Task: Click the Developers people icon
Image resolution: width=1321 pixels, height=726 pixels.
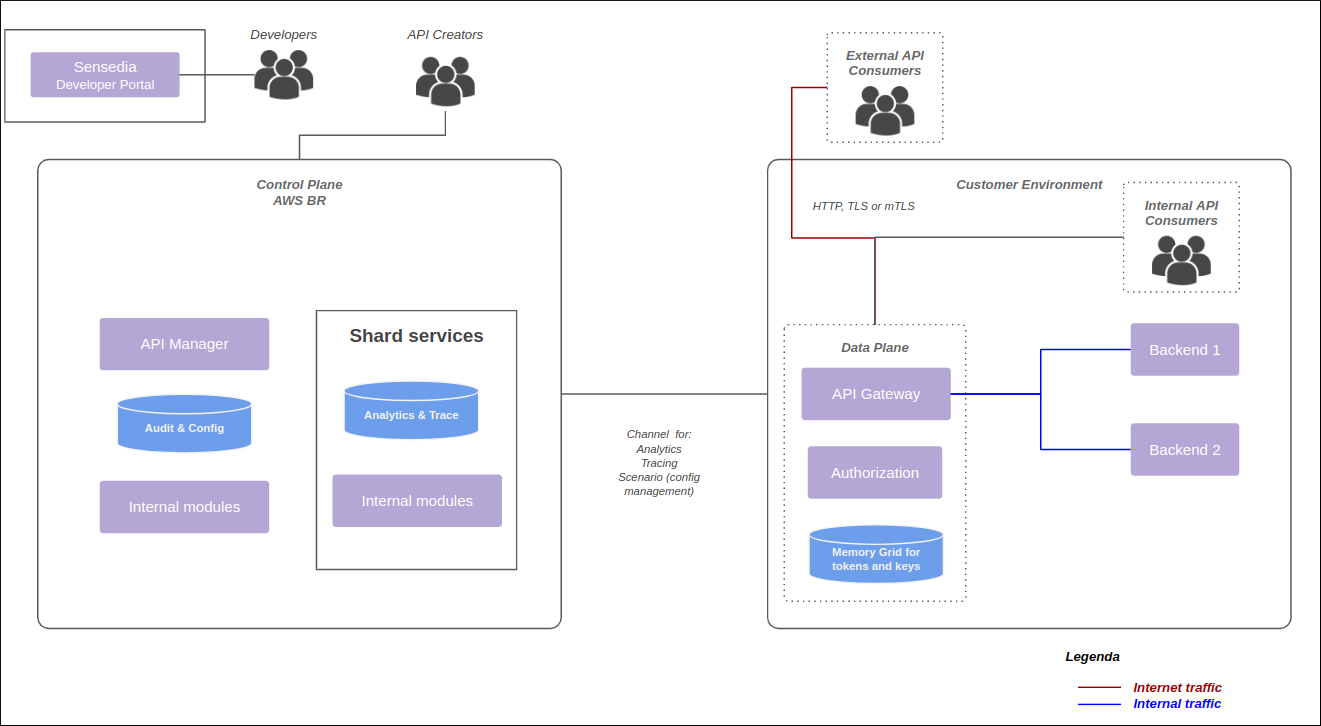Action: click(x=283, y=74)
